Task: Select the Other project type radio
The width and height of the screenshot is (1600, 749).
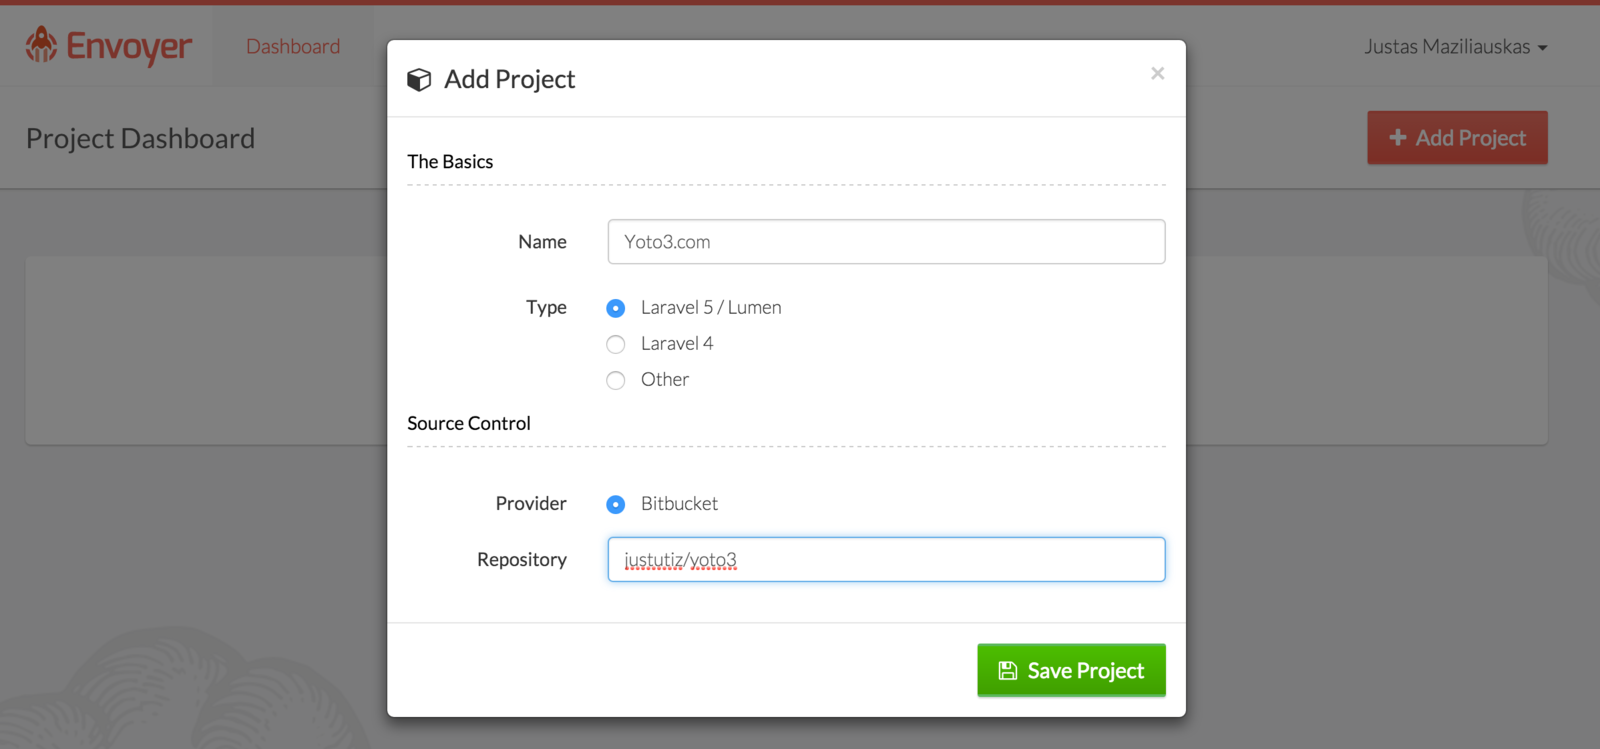Action: point(616,380)
